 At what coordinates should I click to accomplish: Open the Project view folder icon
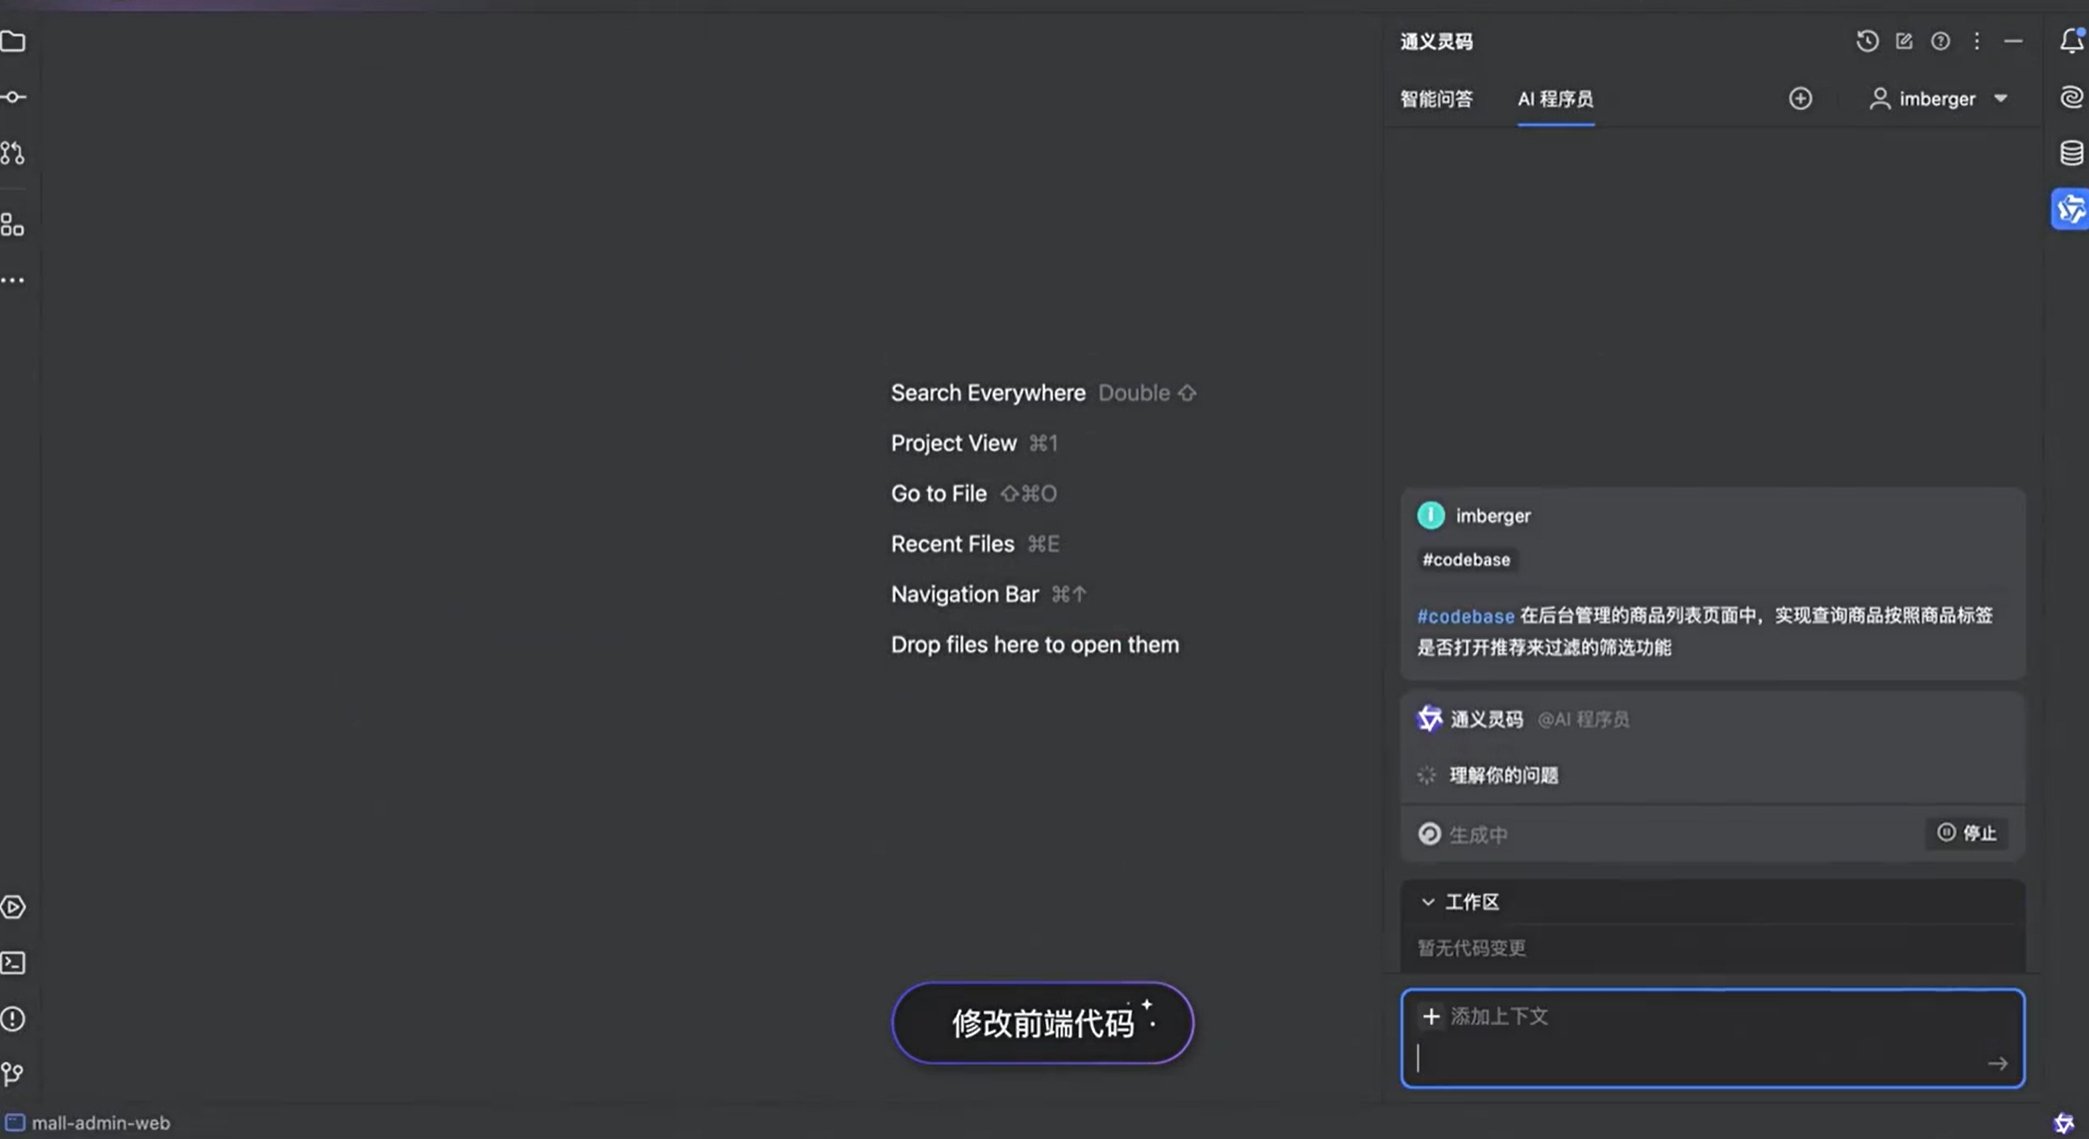14,41
